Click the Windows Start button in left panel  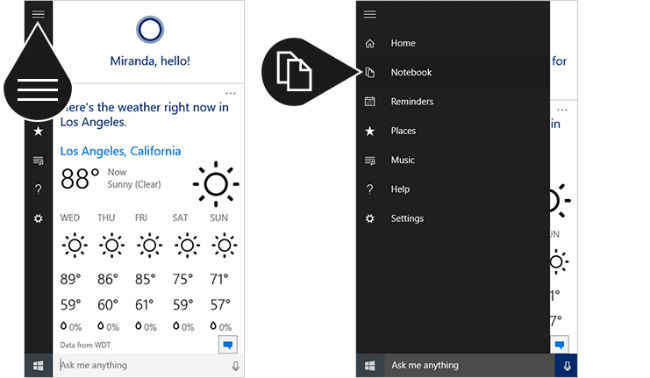38,365
